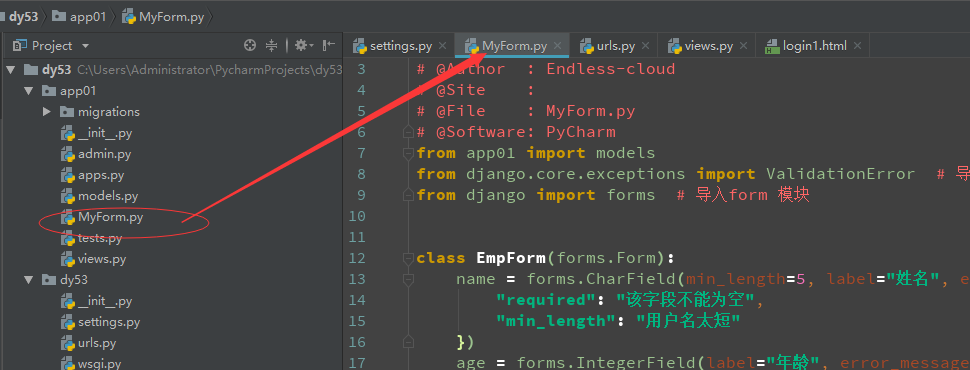Select __init__.py under inner dy53 folder
The height and width of the screenshot is (370, 970).
pos(105,301)
